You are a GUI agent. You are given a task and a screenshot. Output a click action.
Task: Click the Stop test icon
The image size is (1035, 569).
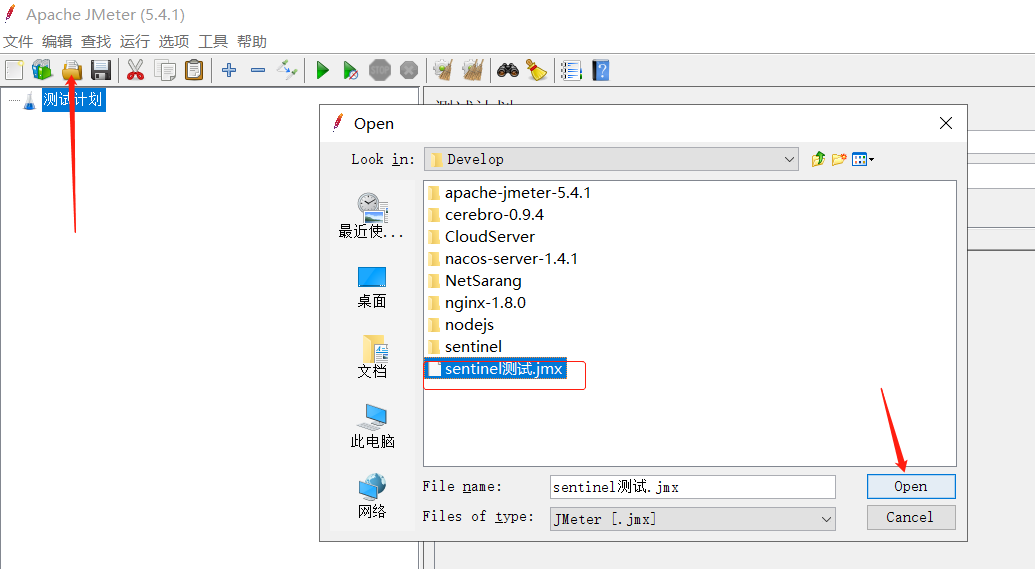point(380,70)
